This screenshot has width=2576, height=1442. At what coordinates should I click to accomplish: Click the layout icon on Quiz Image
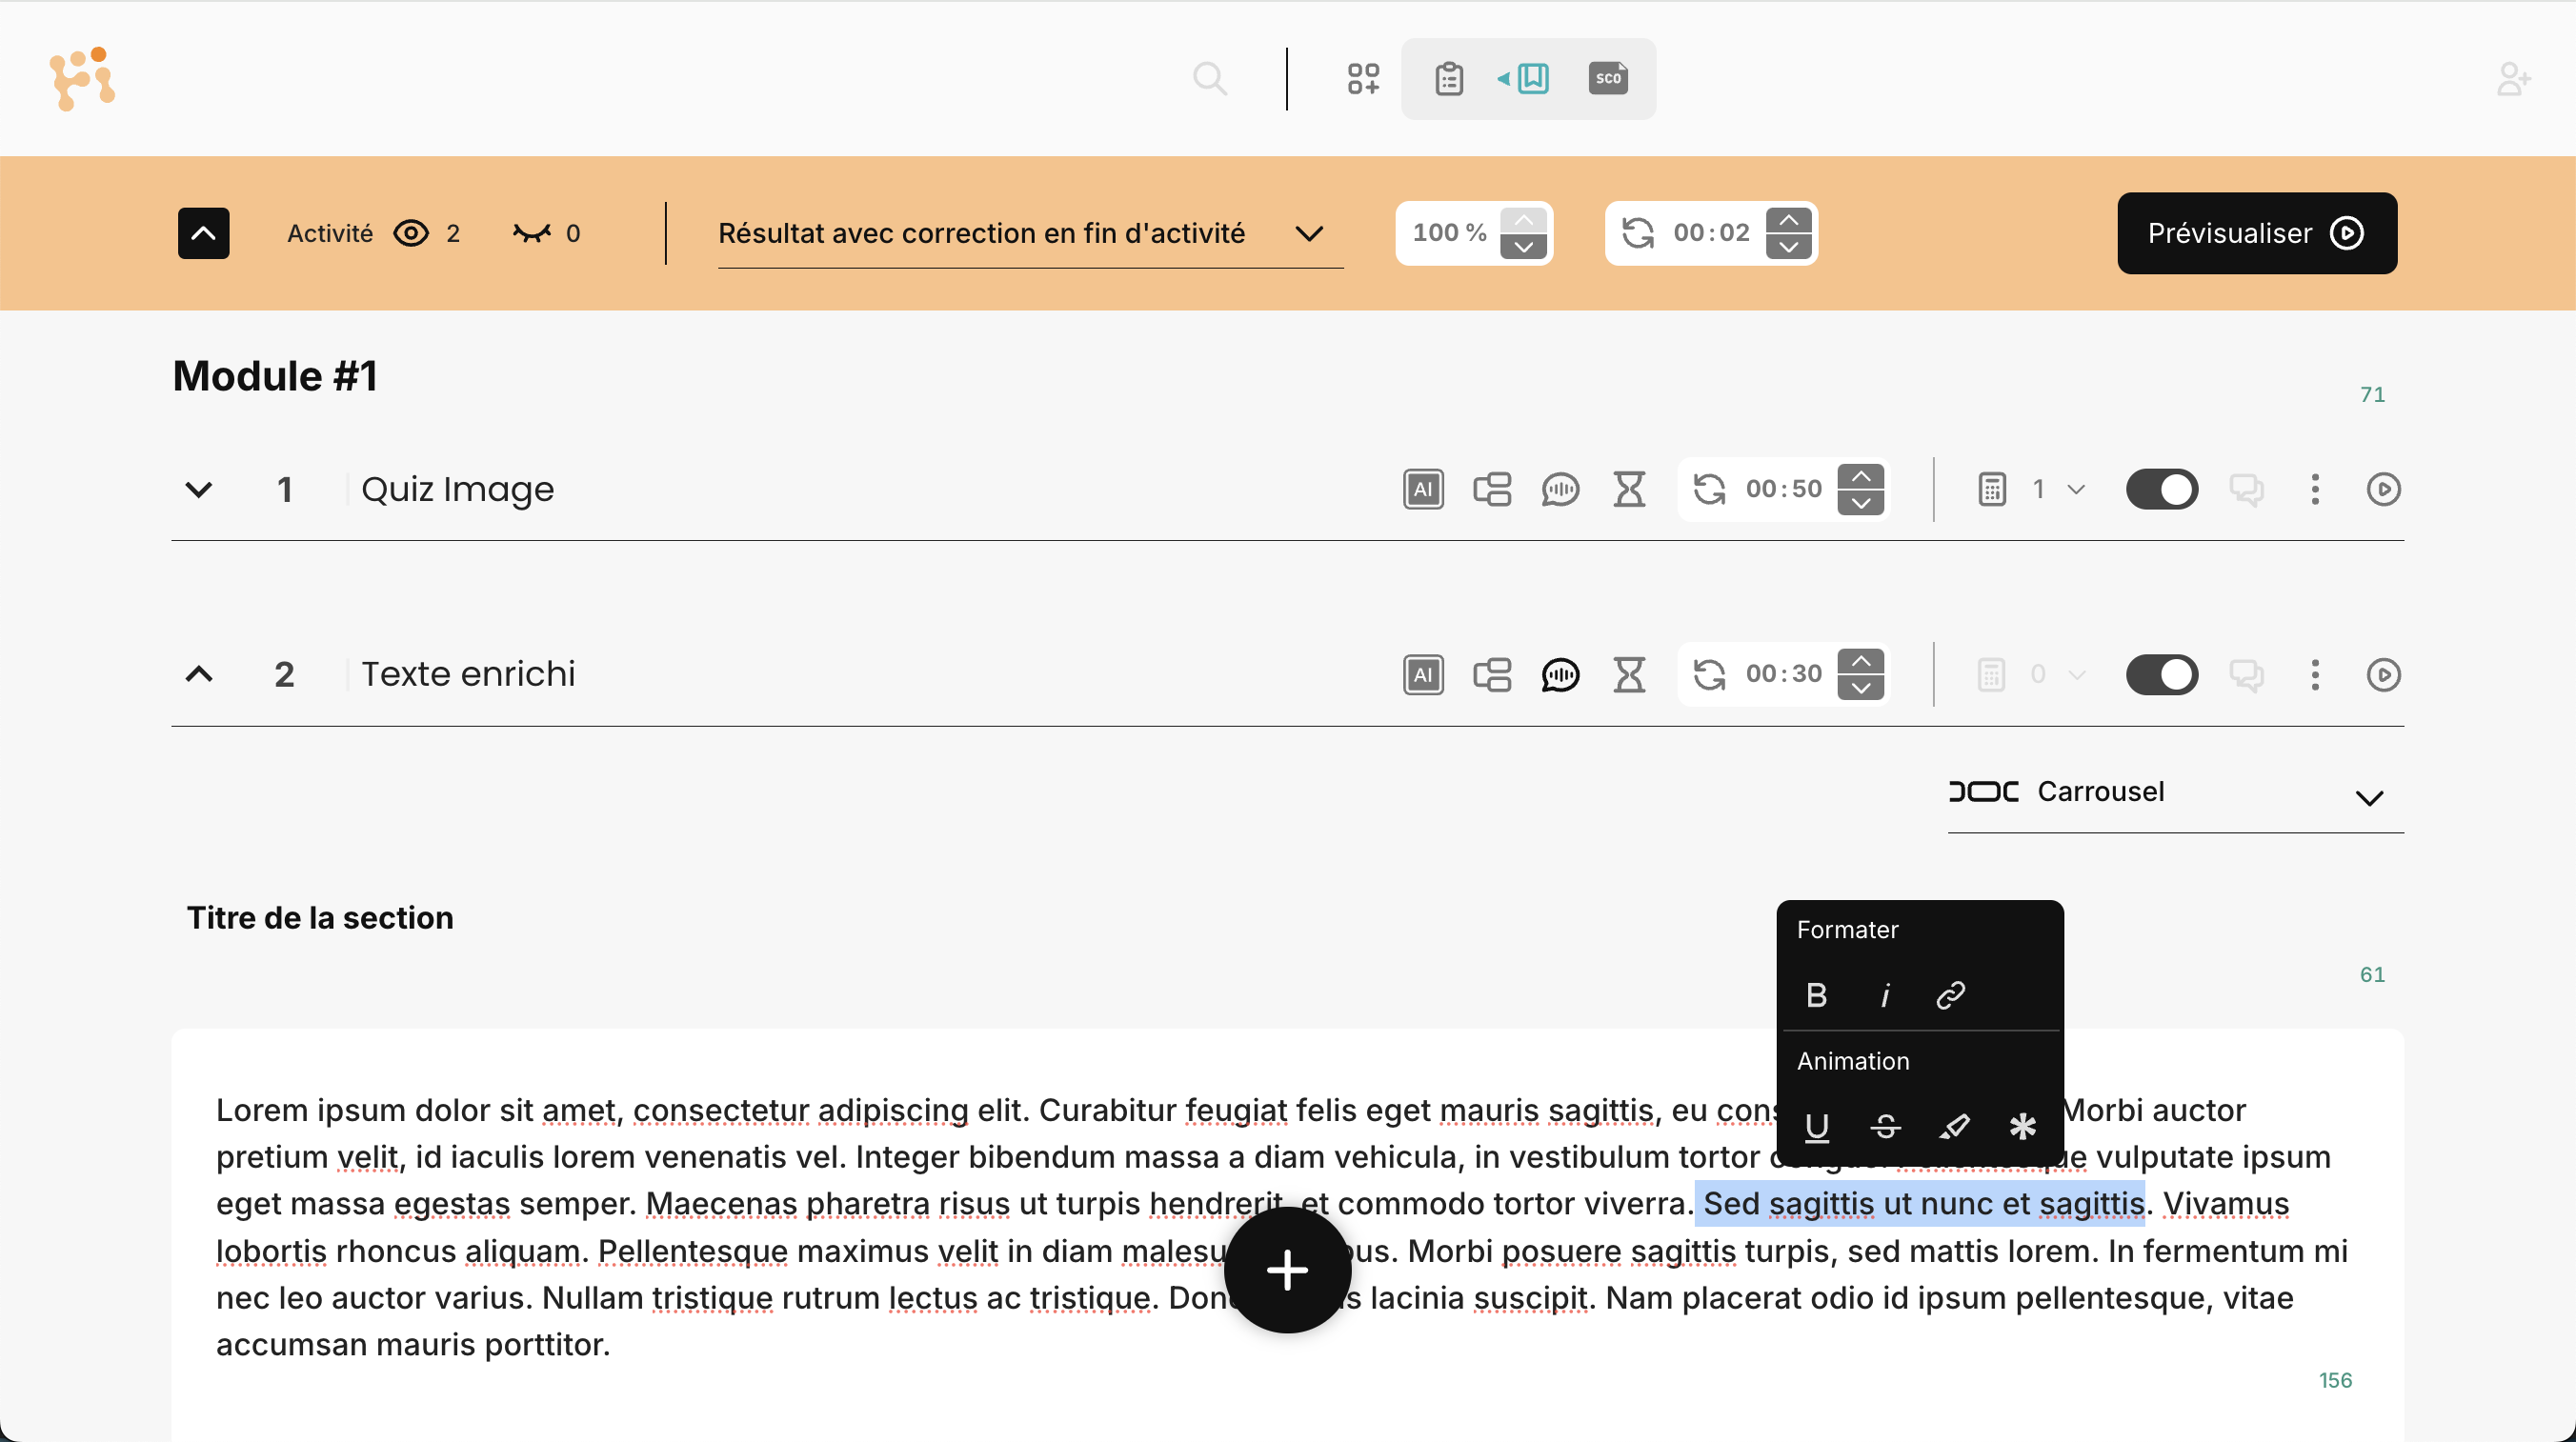(x=1492, y=489)
